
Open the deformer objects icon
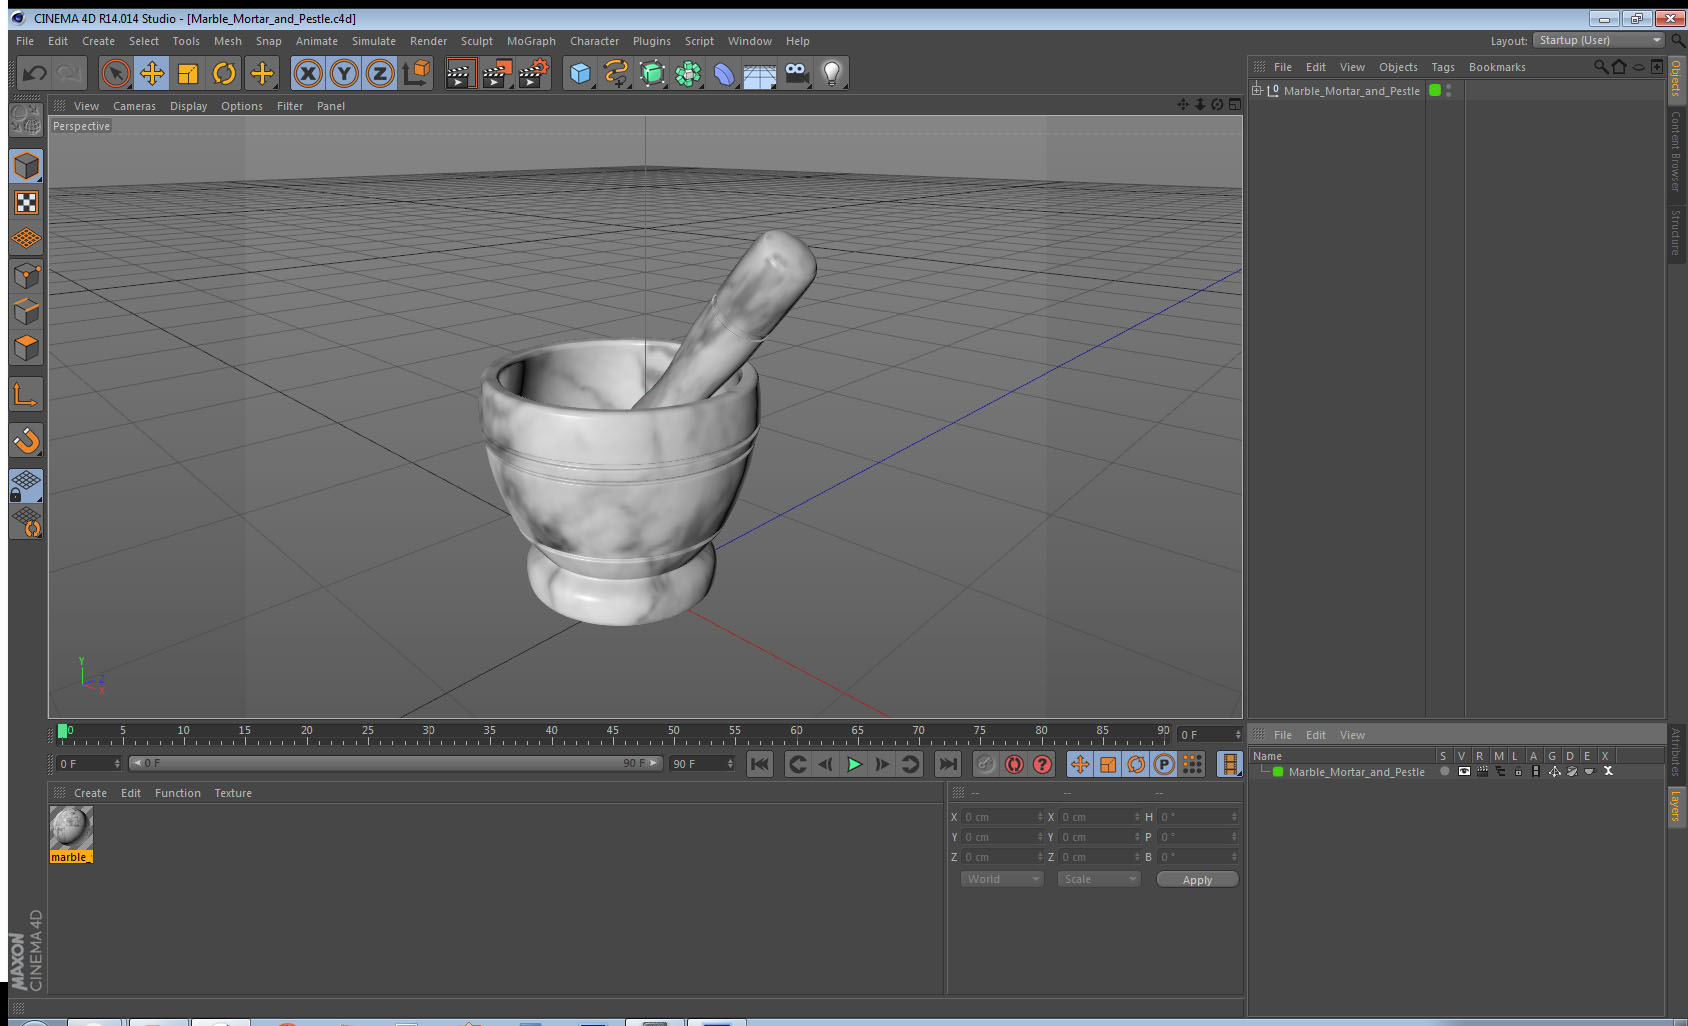pyautogui.click(x=724, y=73)
